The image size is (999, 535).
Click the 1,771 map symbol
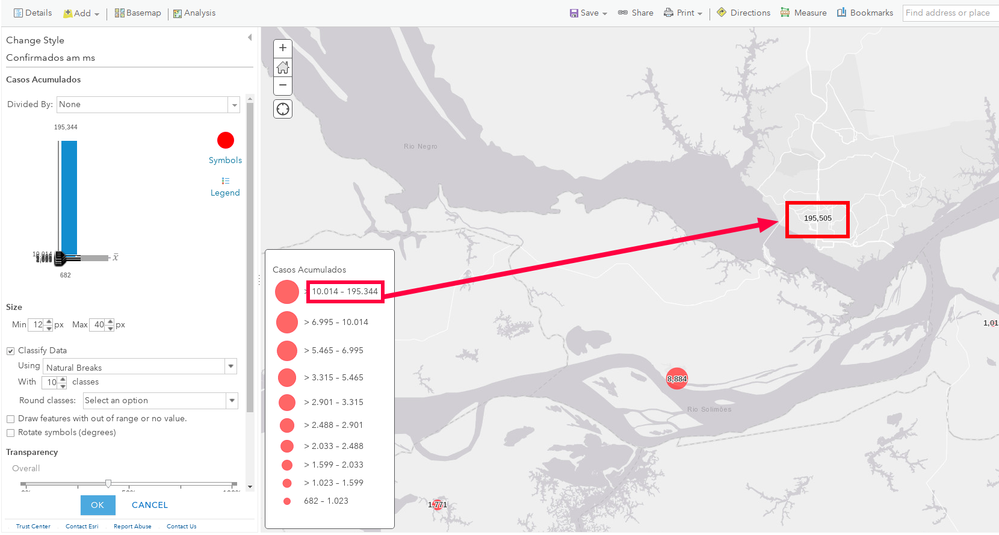tap(437, 505)
